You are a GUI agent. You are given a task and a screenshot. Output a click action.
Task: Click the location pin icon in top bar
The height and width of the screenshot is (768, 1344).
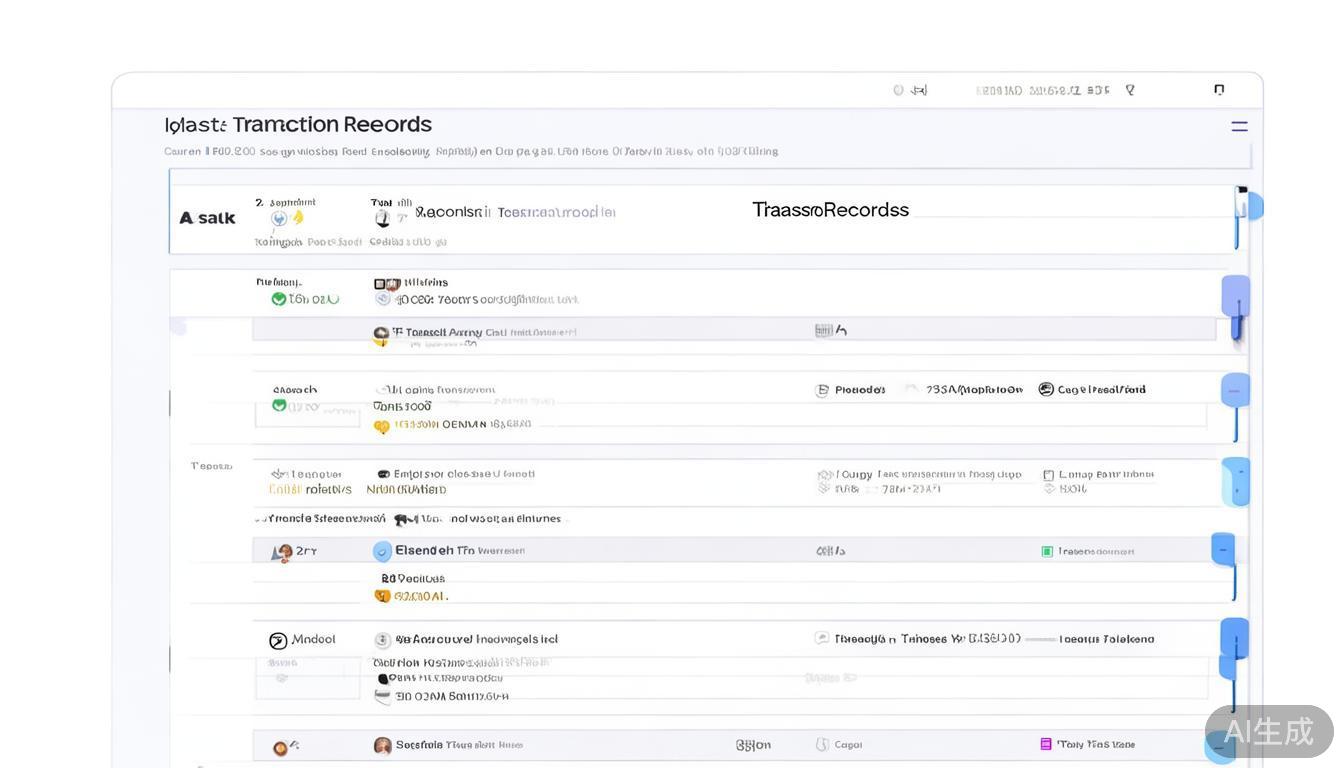point(1130,90)
